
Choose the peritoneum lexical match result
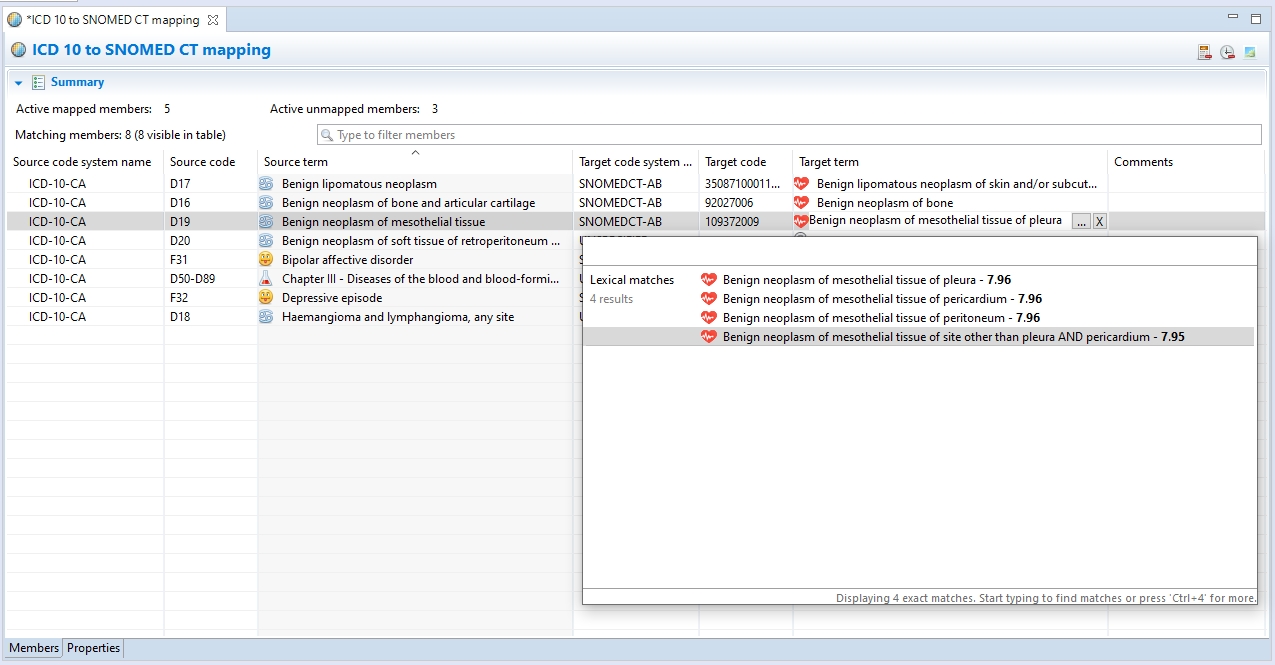pos(868,318)
